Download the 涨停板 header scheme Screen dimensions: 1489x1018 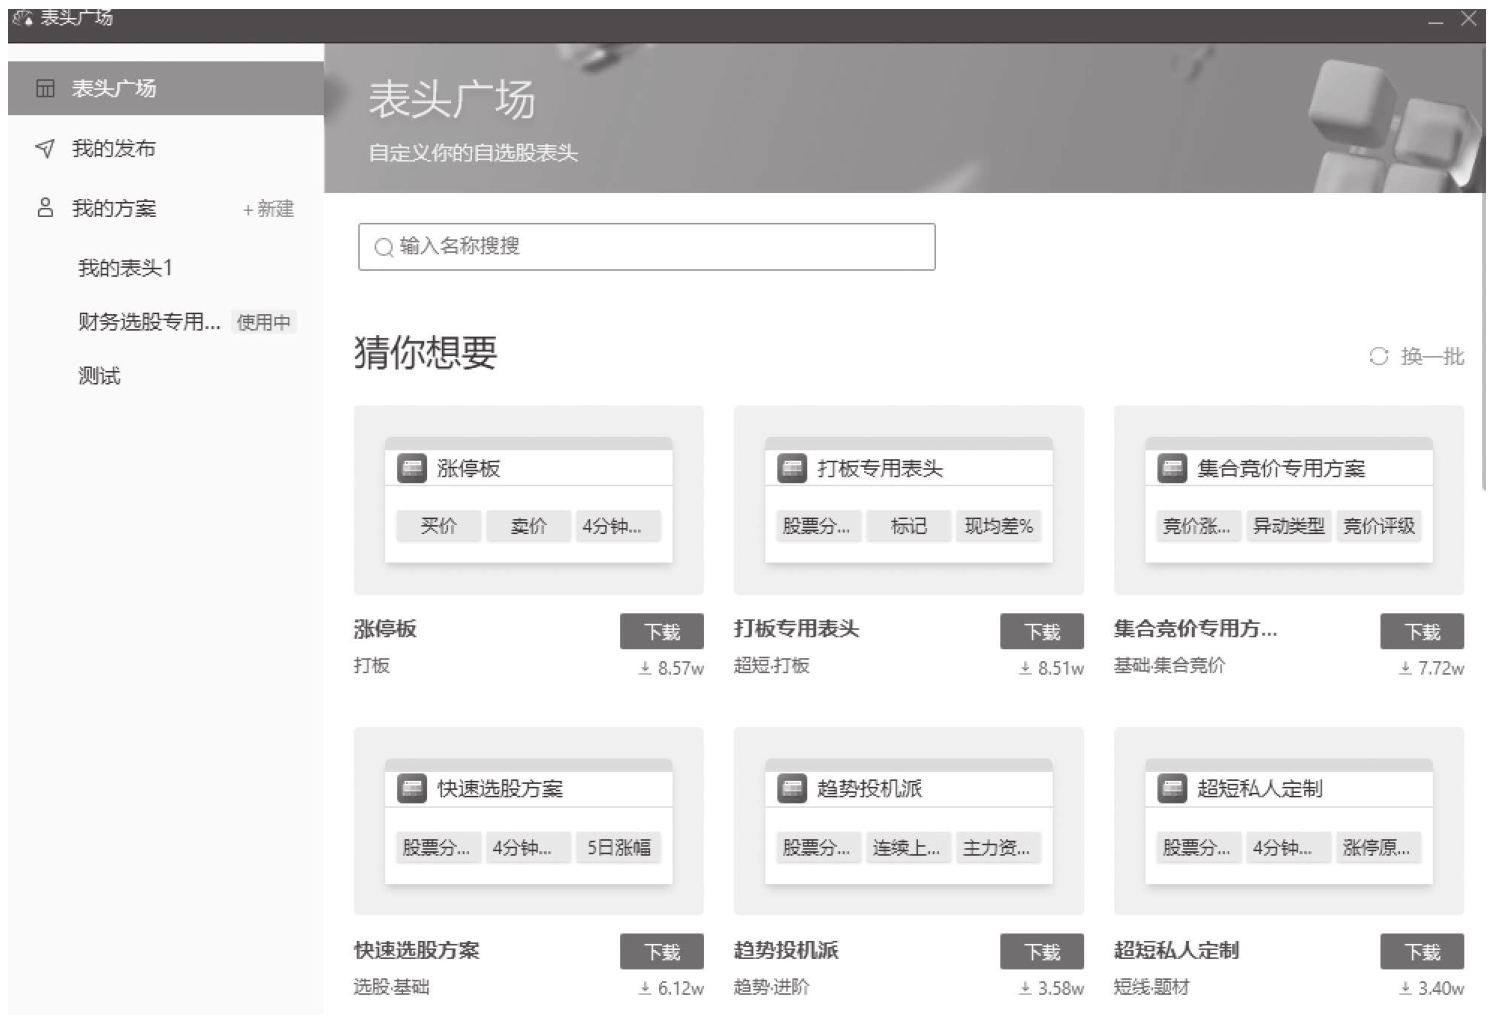click(x=662, y=632)
